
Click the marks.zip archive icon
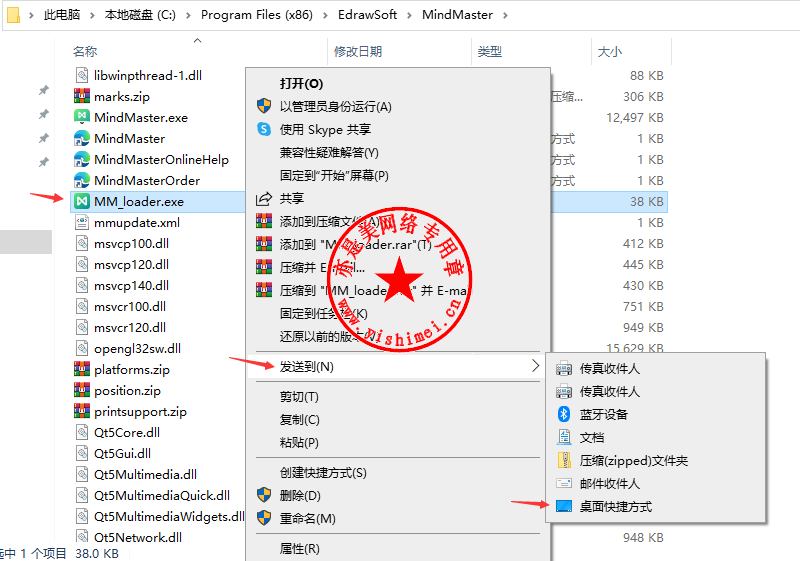[82, 96]
